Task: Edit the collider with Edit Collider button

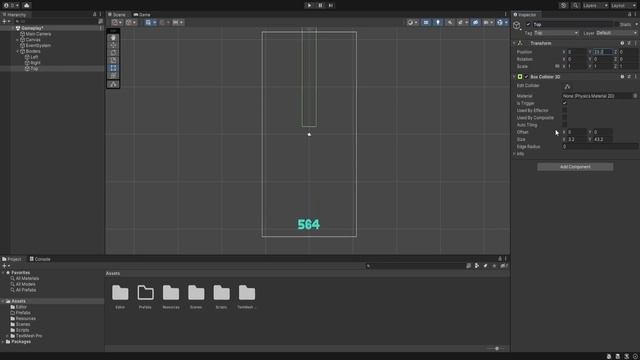Action: [567, 86]
